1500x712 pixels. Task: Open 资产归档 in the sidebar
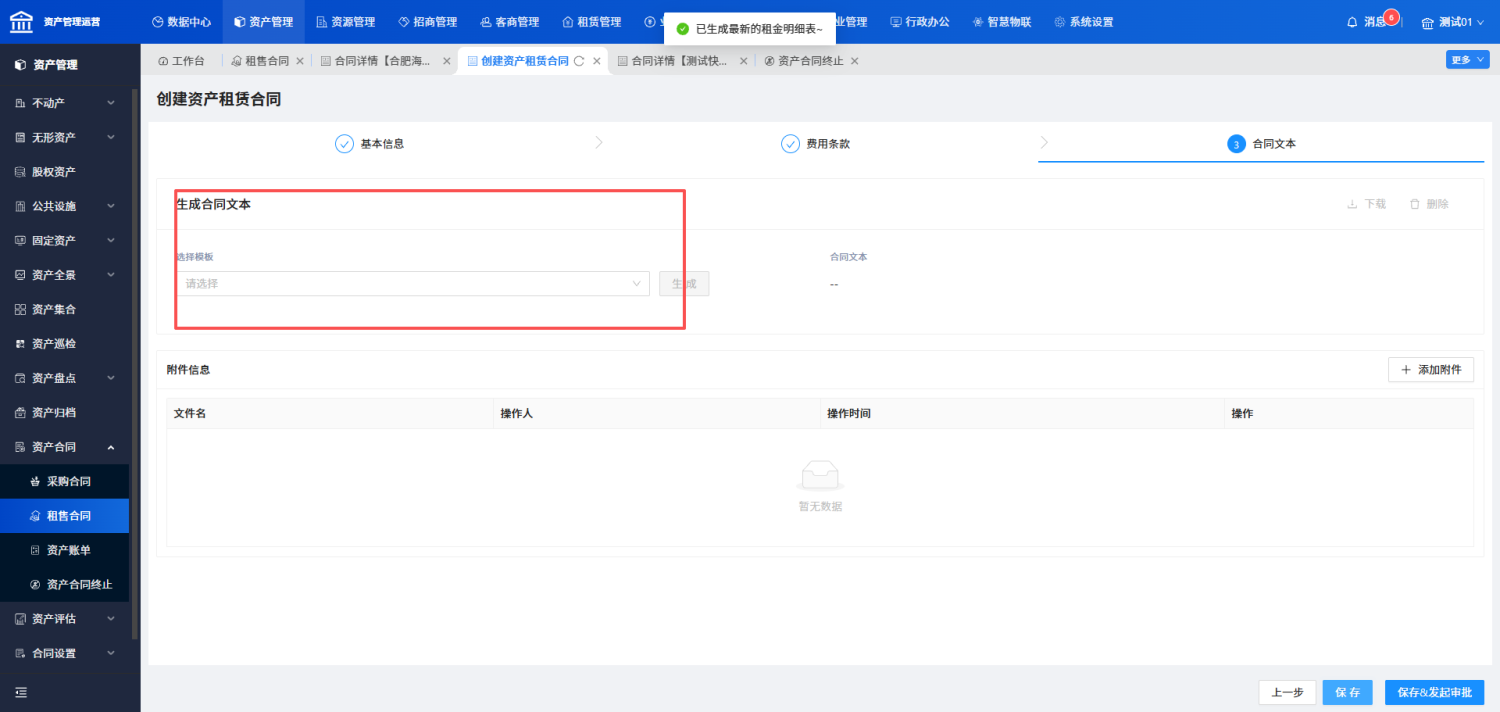(x=65, y=412)
